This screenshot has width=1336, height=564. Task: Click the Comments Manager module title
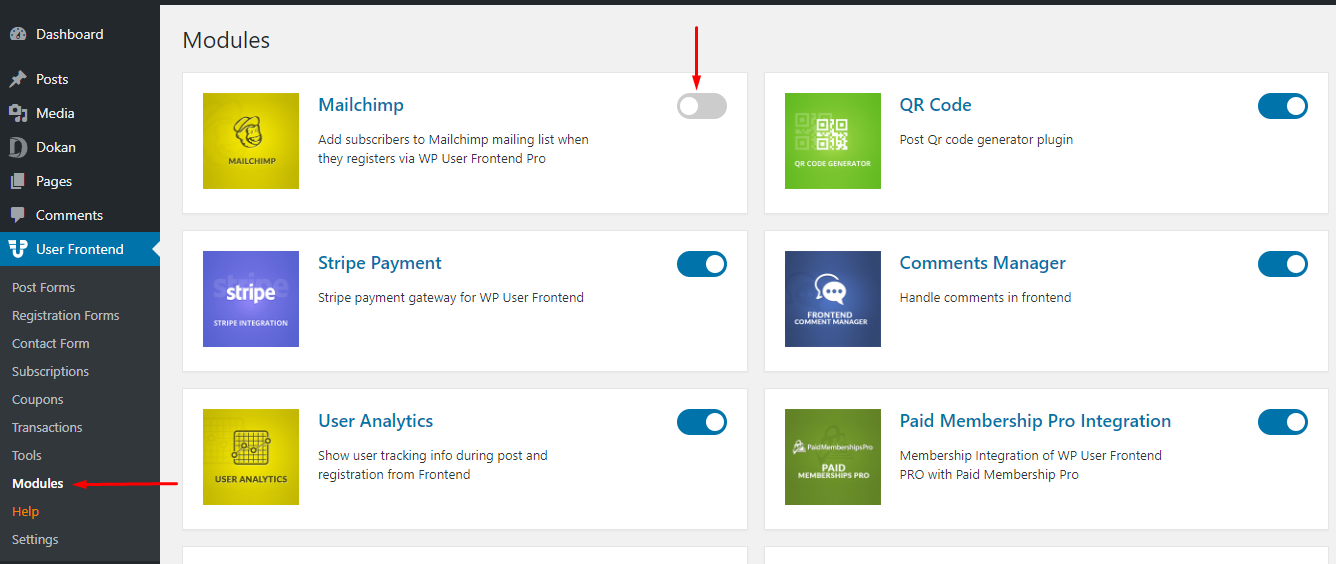coord(983,263)
